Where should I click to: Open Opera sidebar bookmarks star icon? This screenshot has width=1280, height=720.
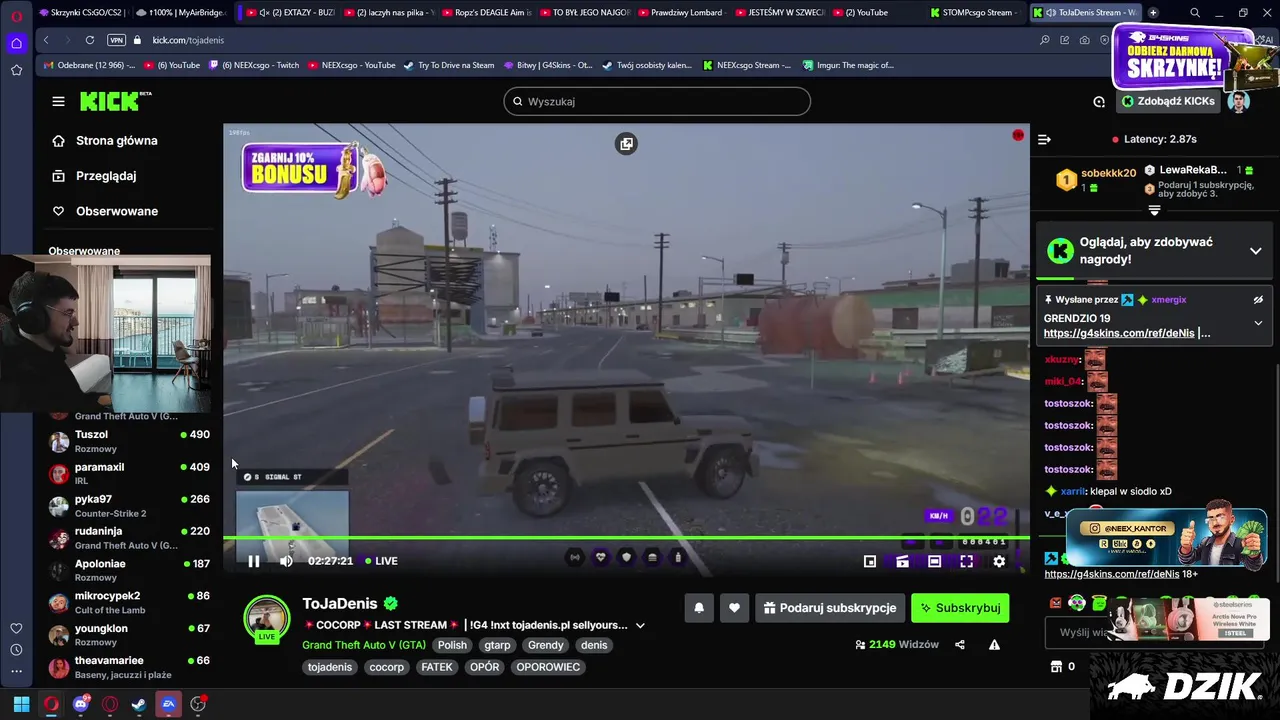16,70
